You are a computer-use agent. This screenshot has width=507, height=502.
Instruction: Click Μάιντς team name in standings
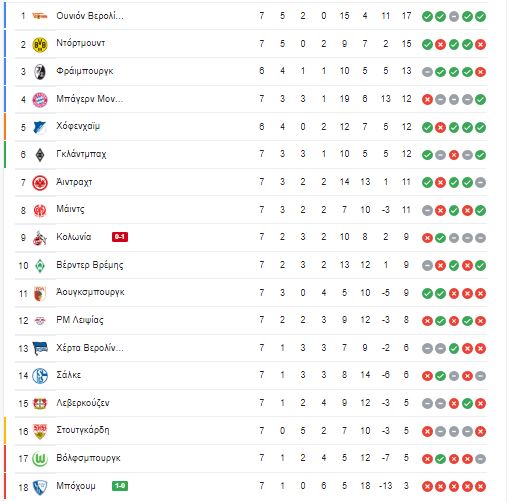[x=70, y=209]
